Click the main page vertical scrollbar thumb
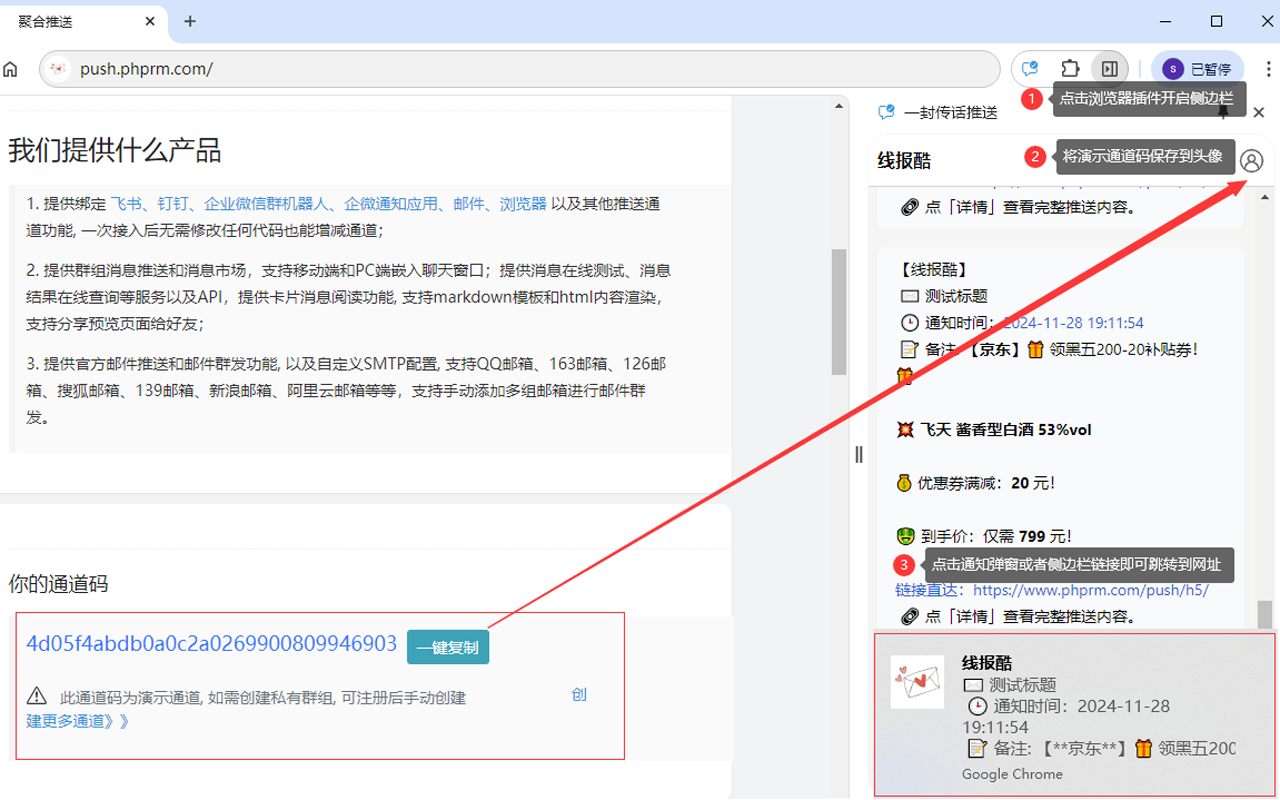 [x=839, y=312]
